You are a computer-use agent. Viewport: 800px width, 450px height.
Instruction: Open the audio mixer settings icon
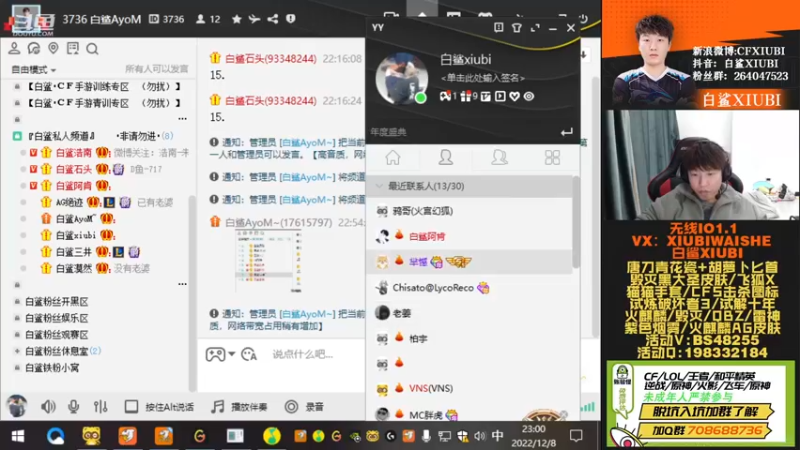pos(101,407)
